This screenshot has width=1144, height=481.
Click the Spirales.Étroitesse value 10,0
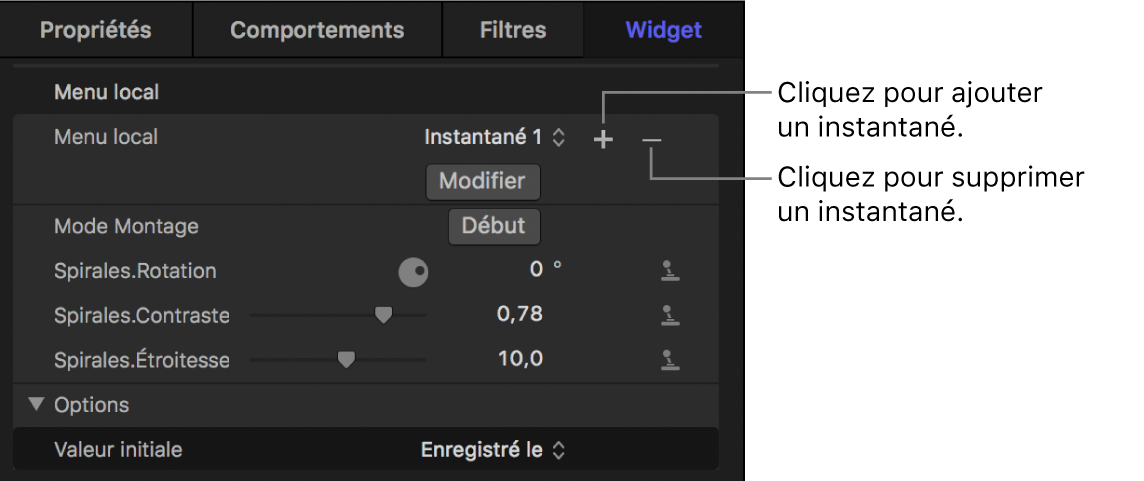point(520,359)
